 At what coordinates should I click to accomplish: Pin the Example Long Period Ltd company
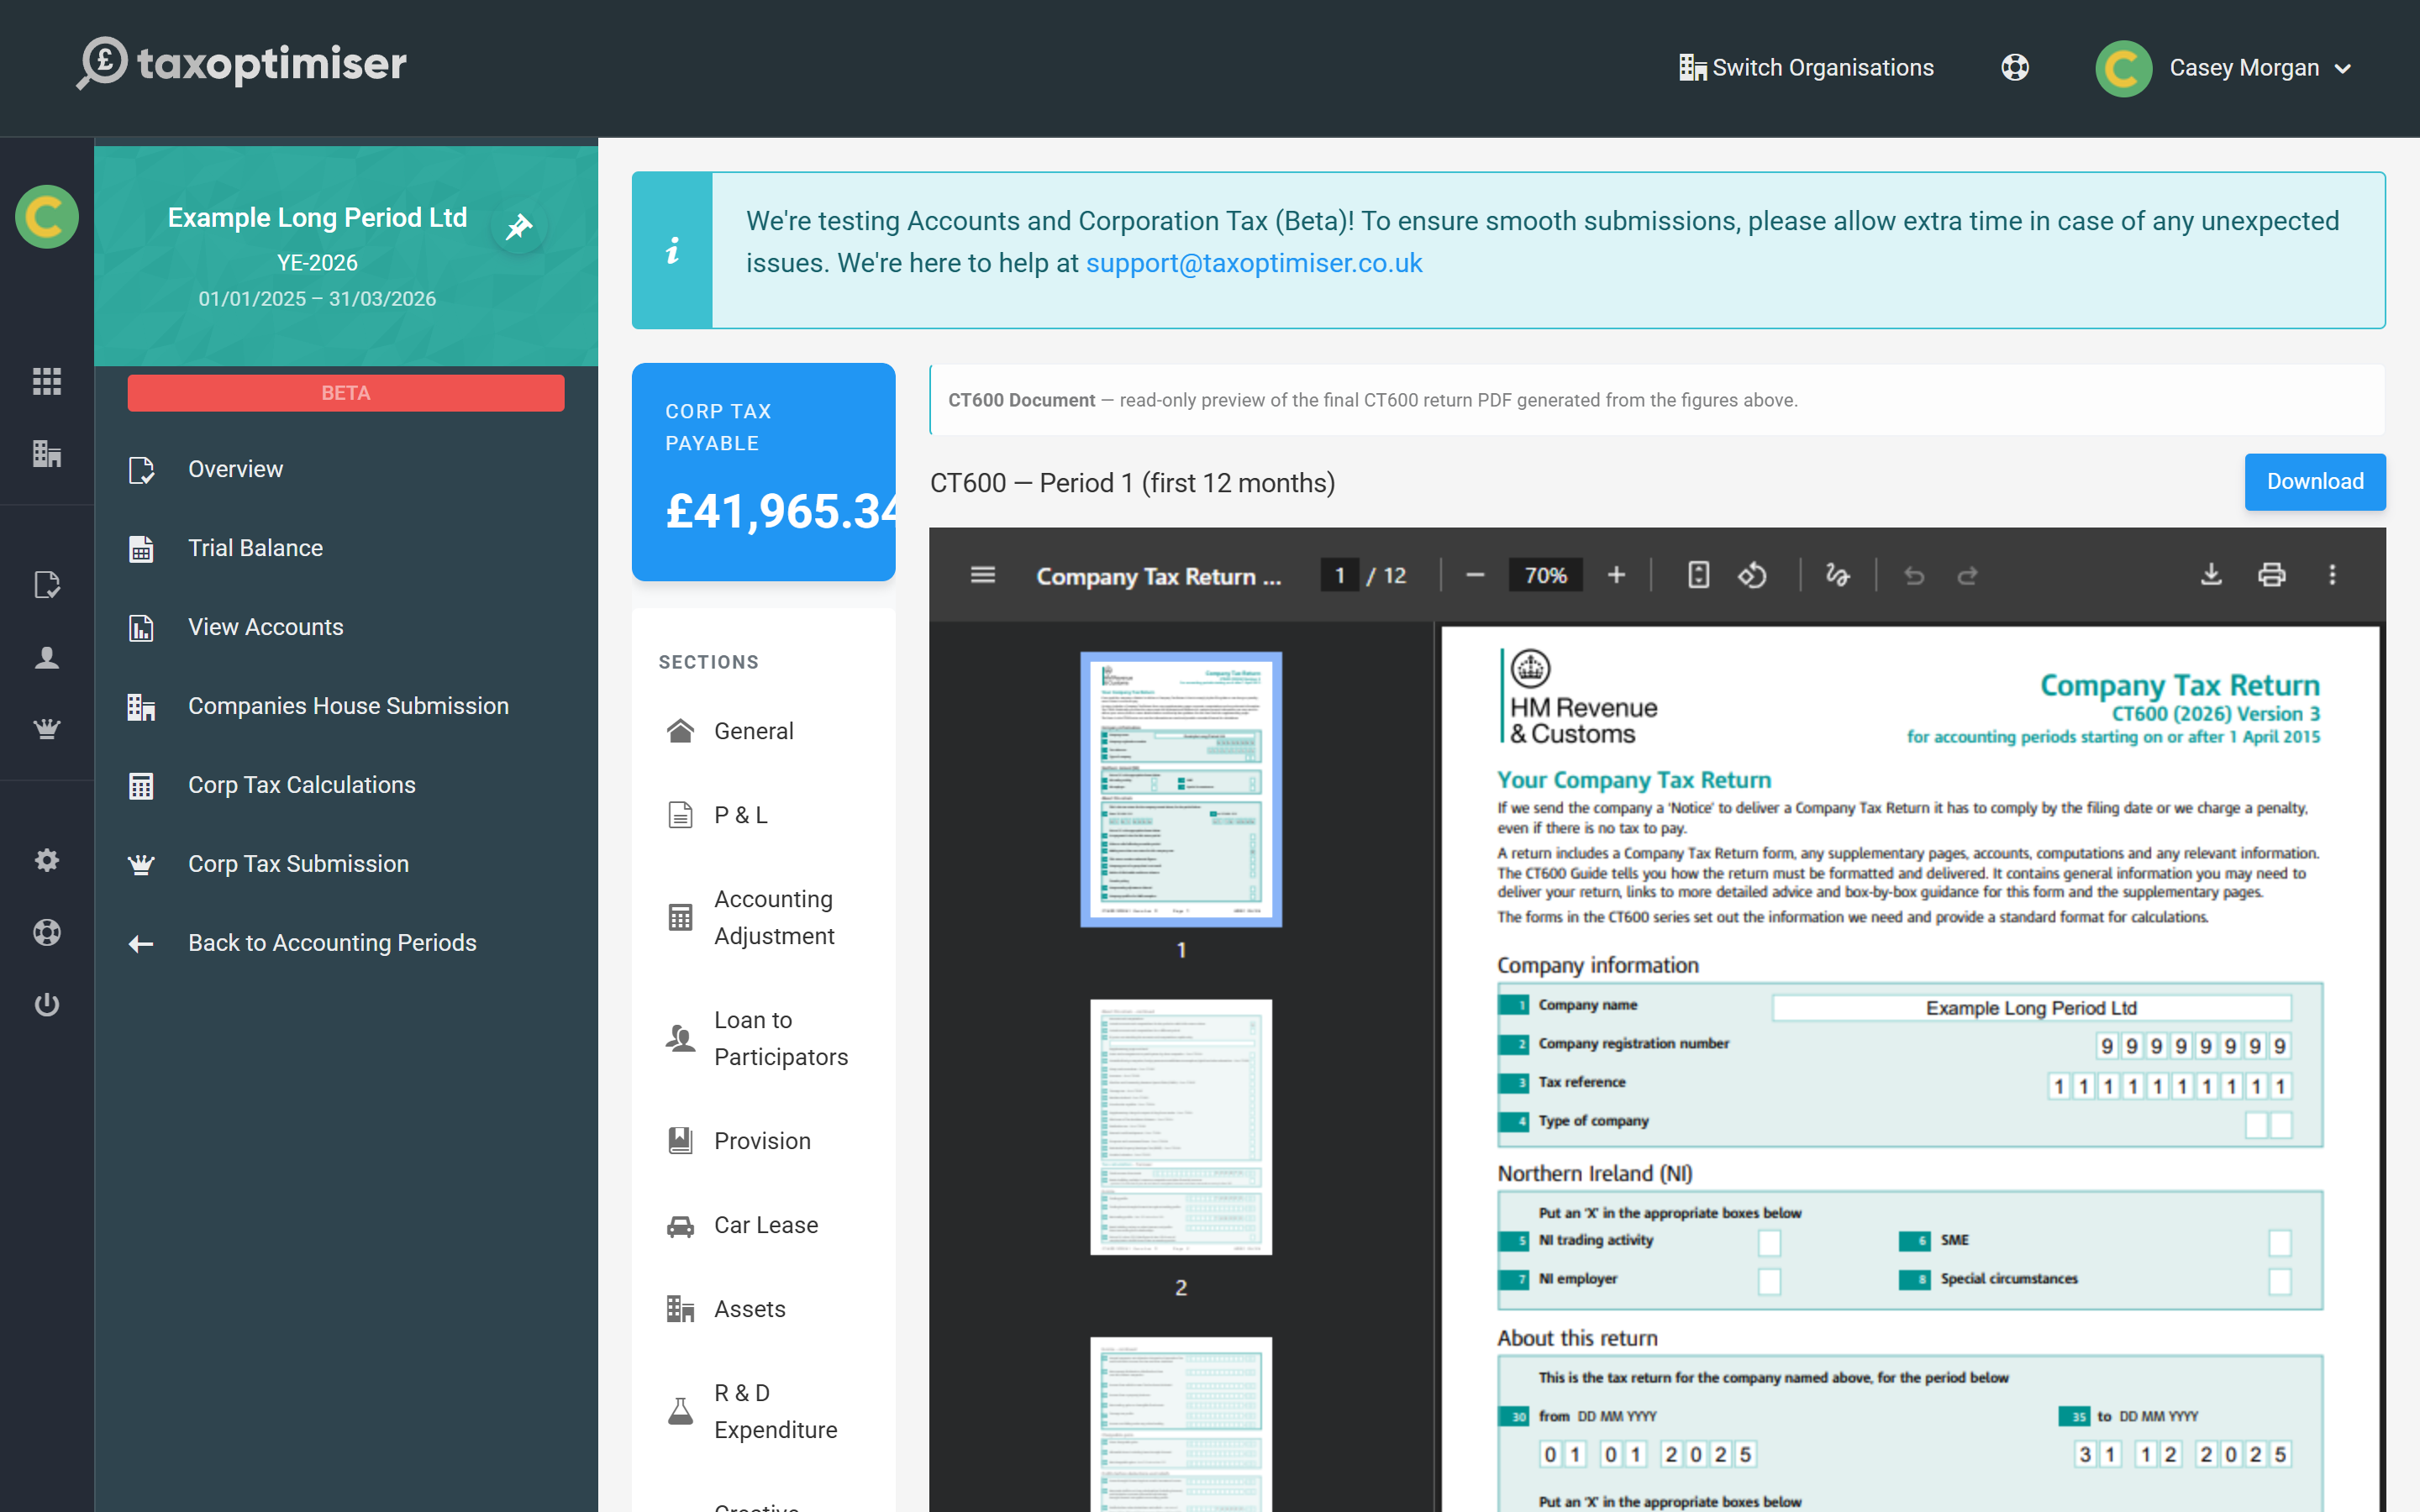[x=519, y=227]
